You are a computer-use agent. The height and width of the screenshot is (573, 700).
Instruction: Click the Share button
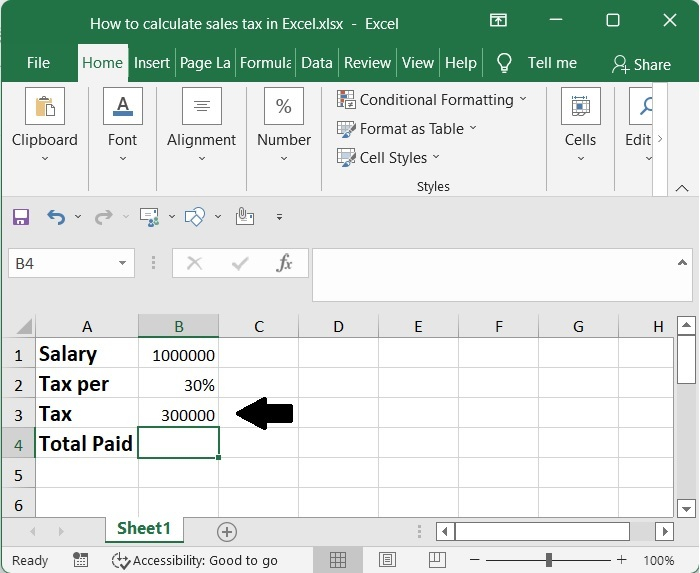coord(642,64)
